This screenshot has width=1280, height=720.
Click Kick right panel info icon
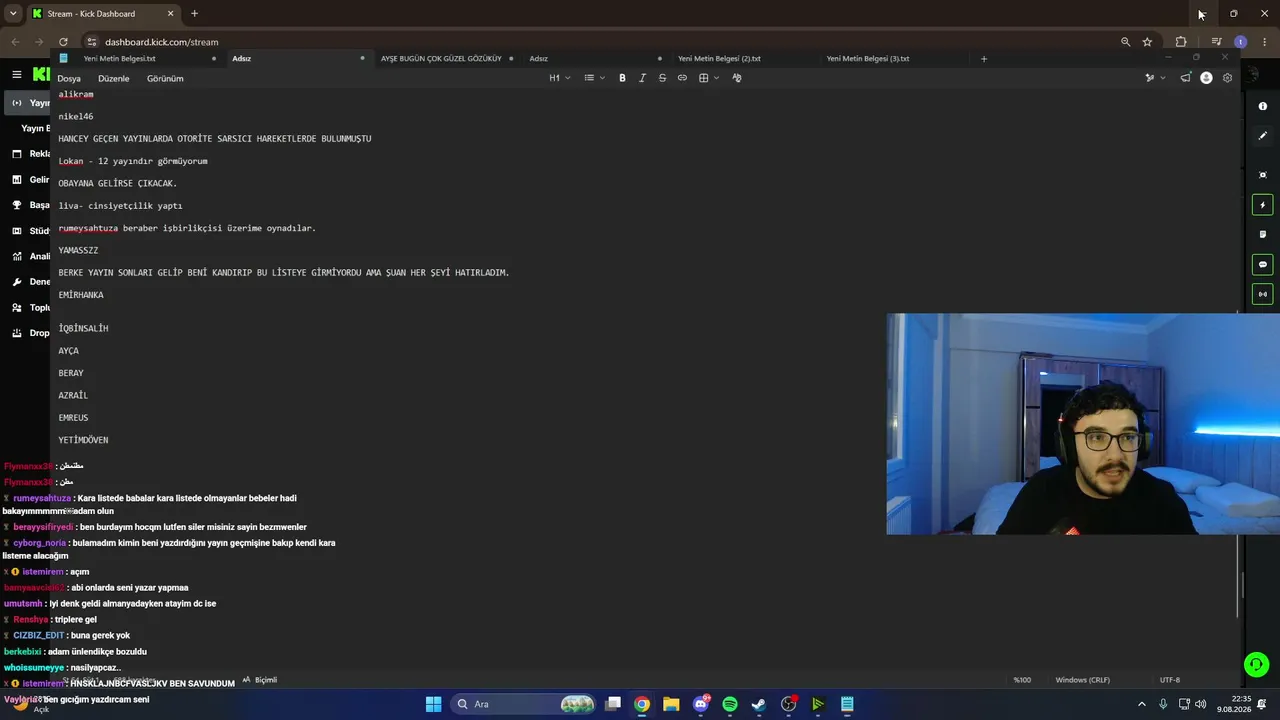coord(1263,106)
